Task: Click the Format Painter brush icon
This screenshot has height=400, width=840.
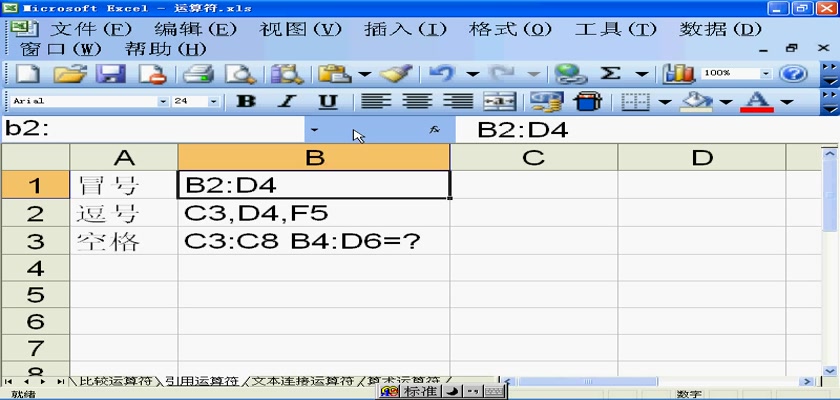Action: [x=397, y=74]
